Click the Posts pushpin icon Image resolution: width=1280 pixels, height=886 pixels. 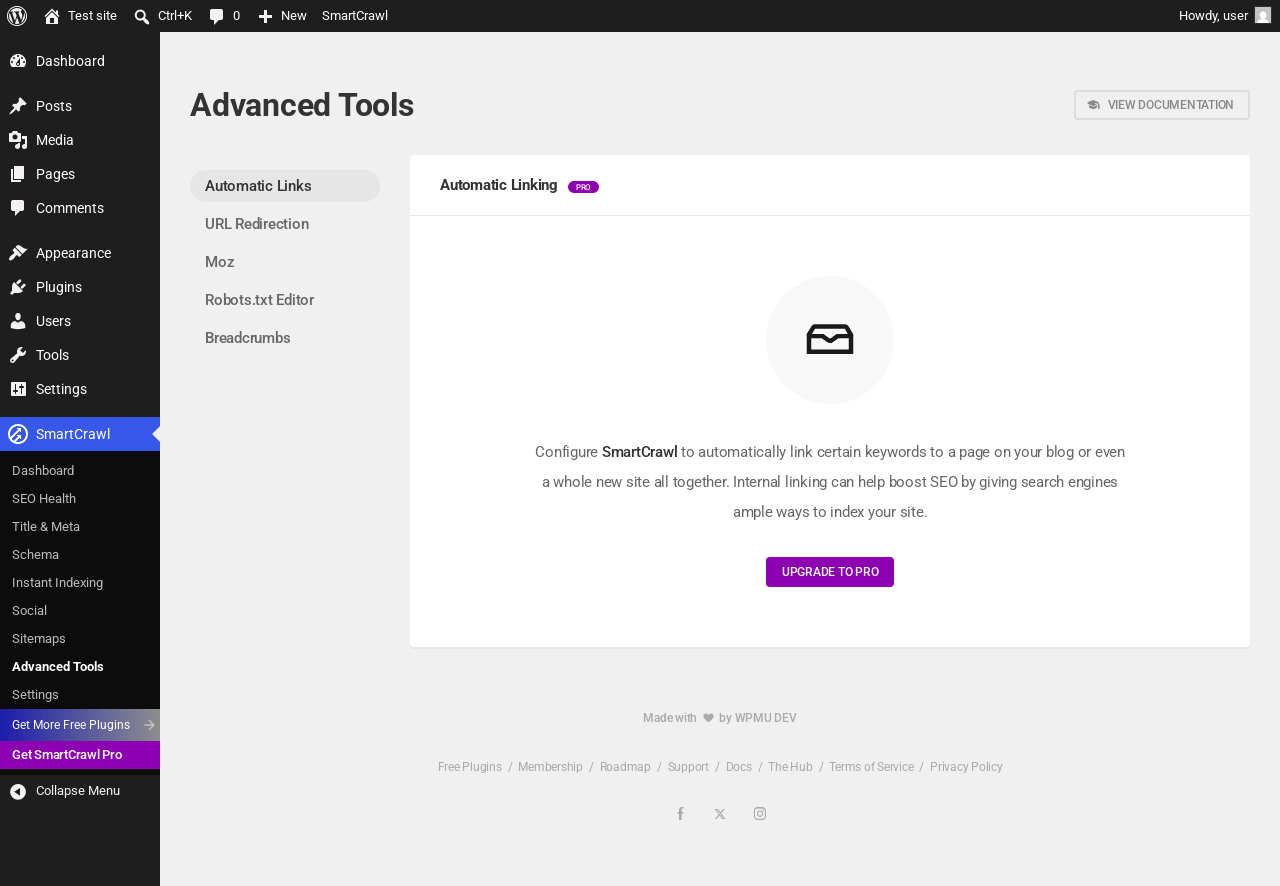[18, 106]
